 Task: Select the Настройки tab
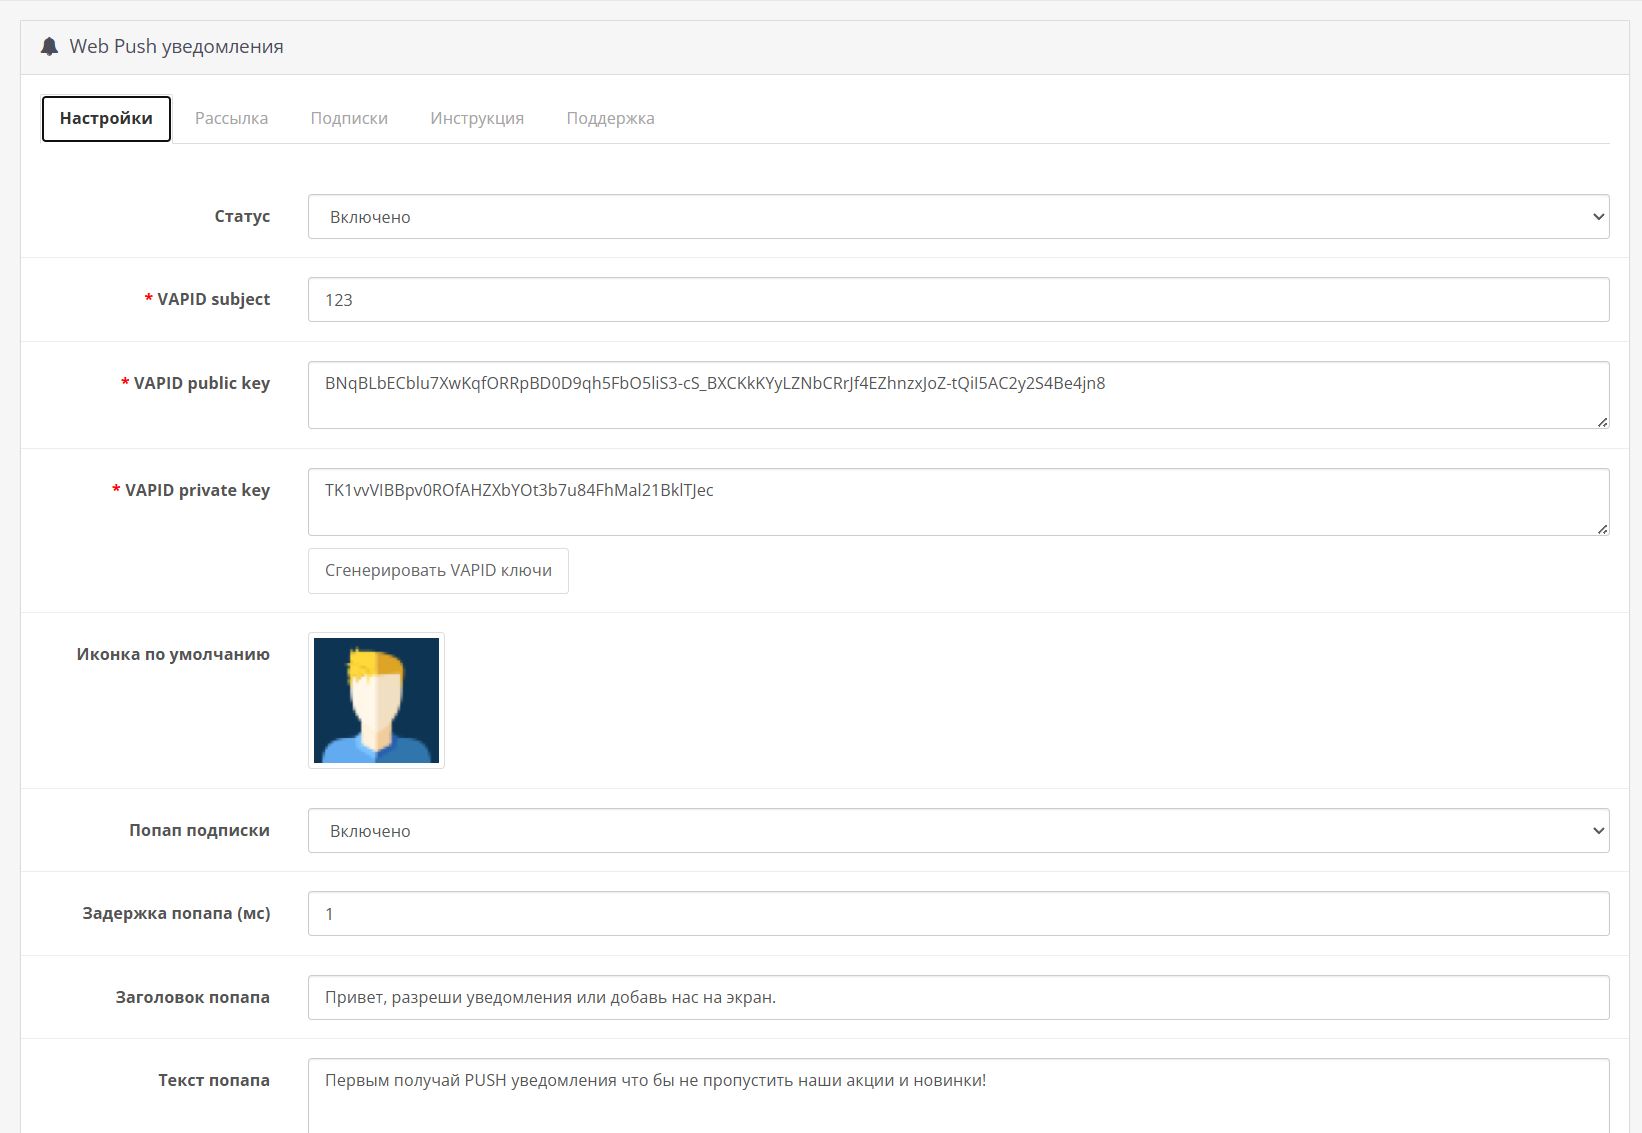106,118
